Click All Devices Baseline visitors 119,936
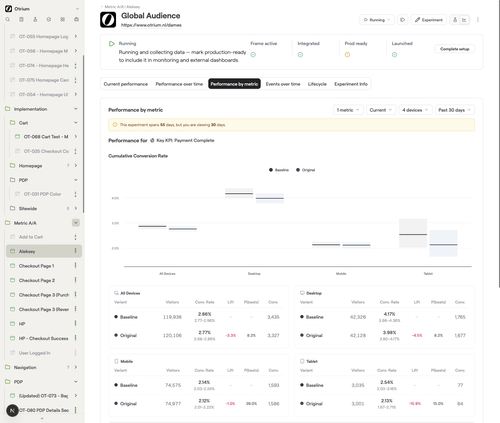The width and height of the screenshot is (500, 423). 172,317
